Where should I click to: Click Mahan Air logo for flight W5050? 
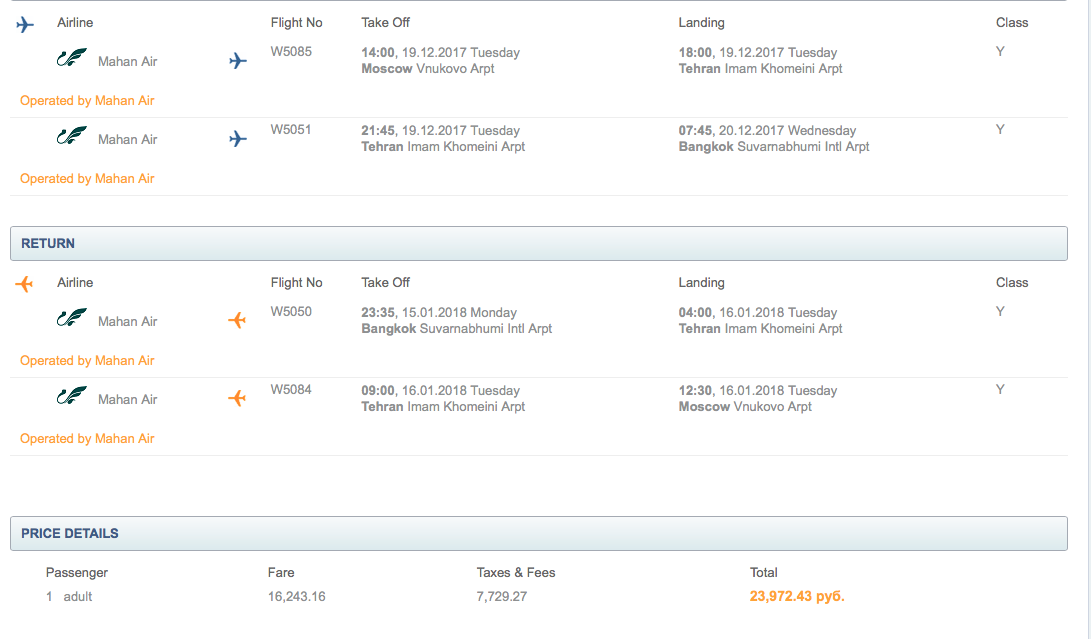72,318
